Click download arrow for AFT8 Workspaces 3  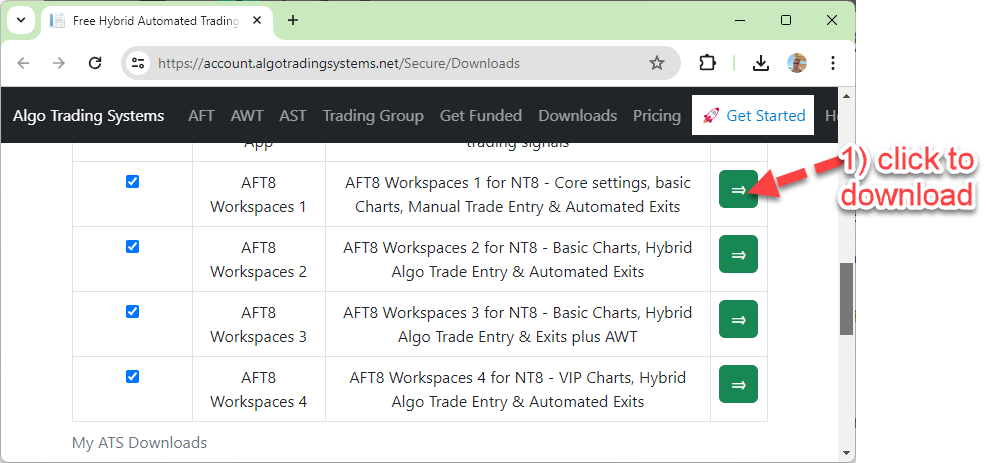point(738,319)
